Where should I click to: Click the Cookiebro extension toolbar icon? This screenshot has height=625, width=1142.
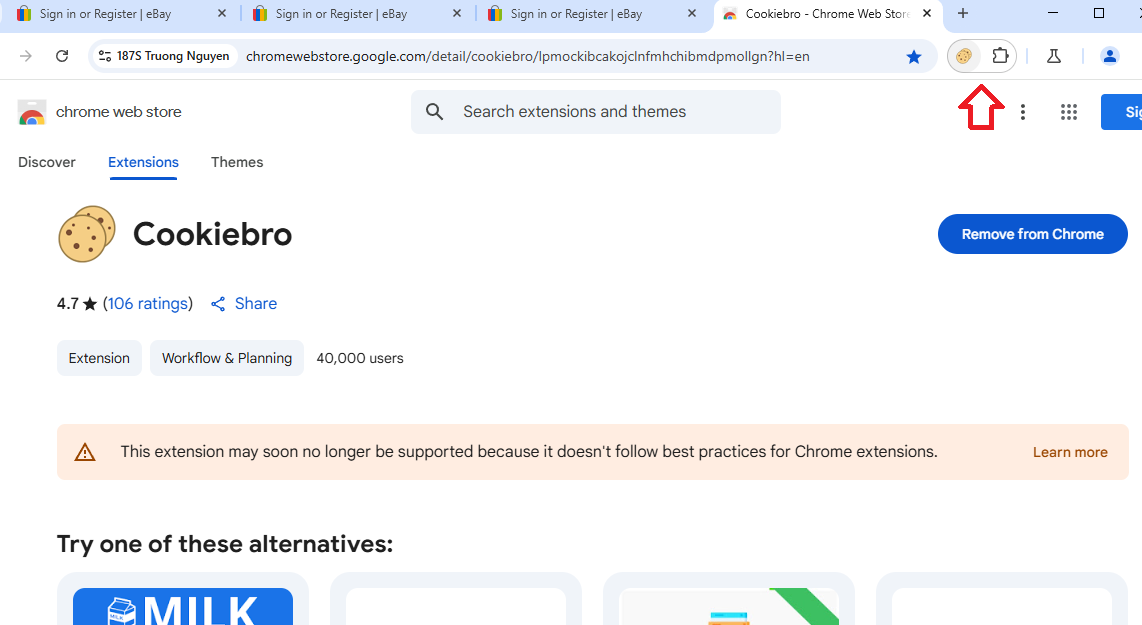coord(964,56)
